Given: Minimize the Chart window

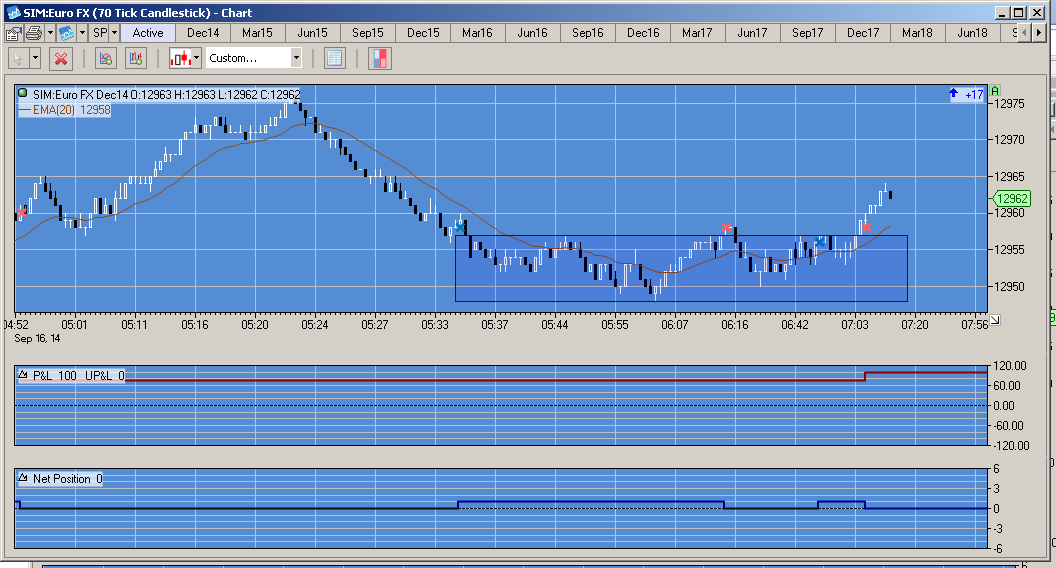Looking at the screenshot, I should (x=1002, y=13).
